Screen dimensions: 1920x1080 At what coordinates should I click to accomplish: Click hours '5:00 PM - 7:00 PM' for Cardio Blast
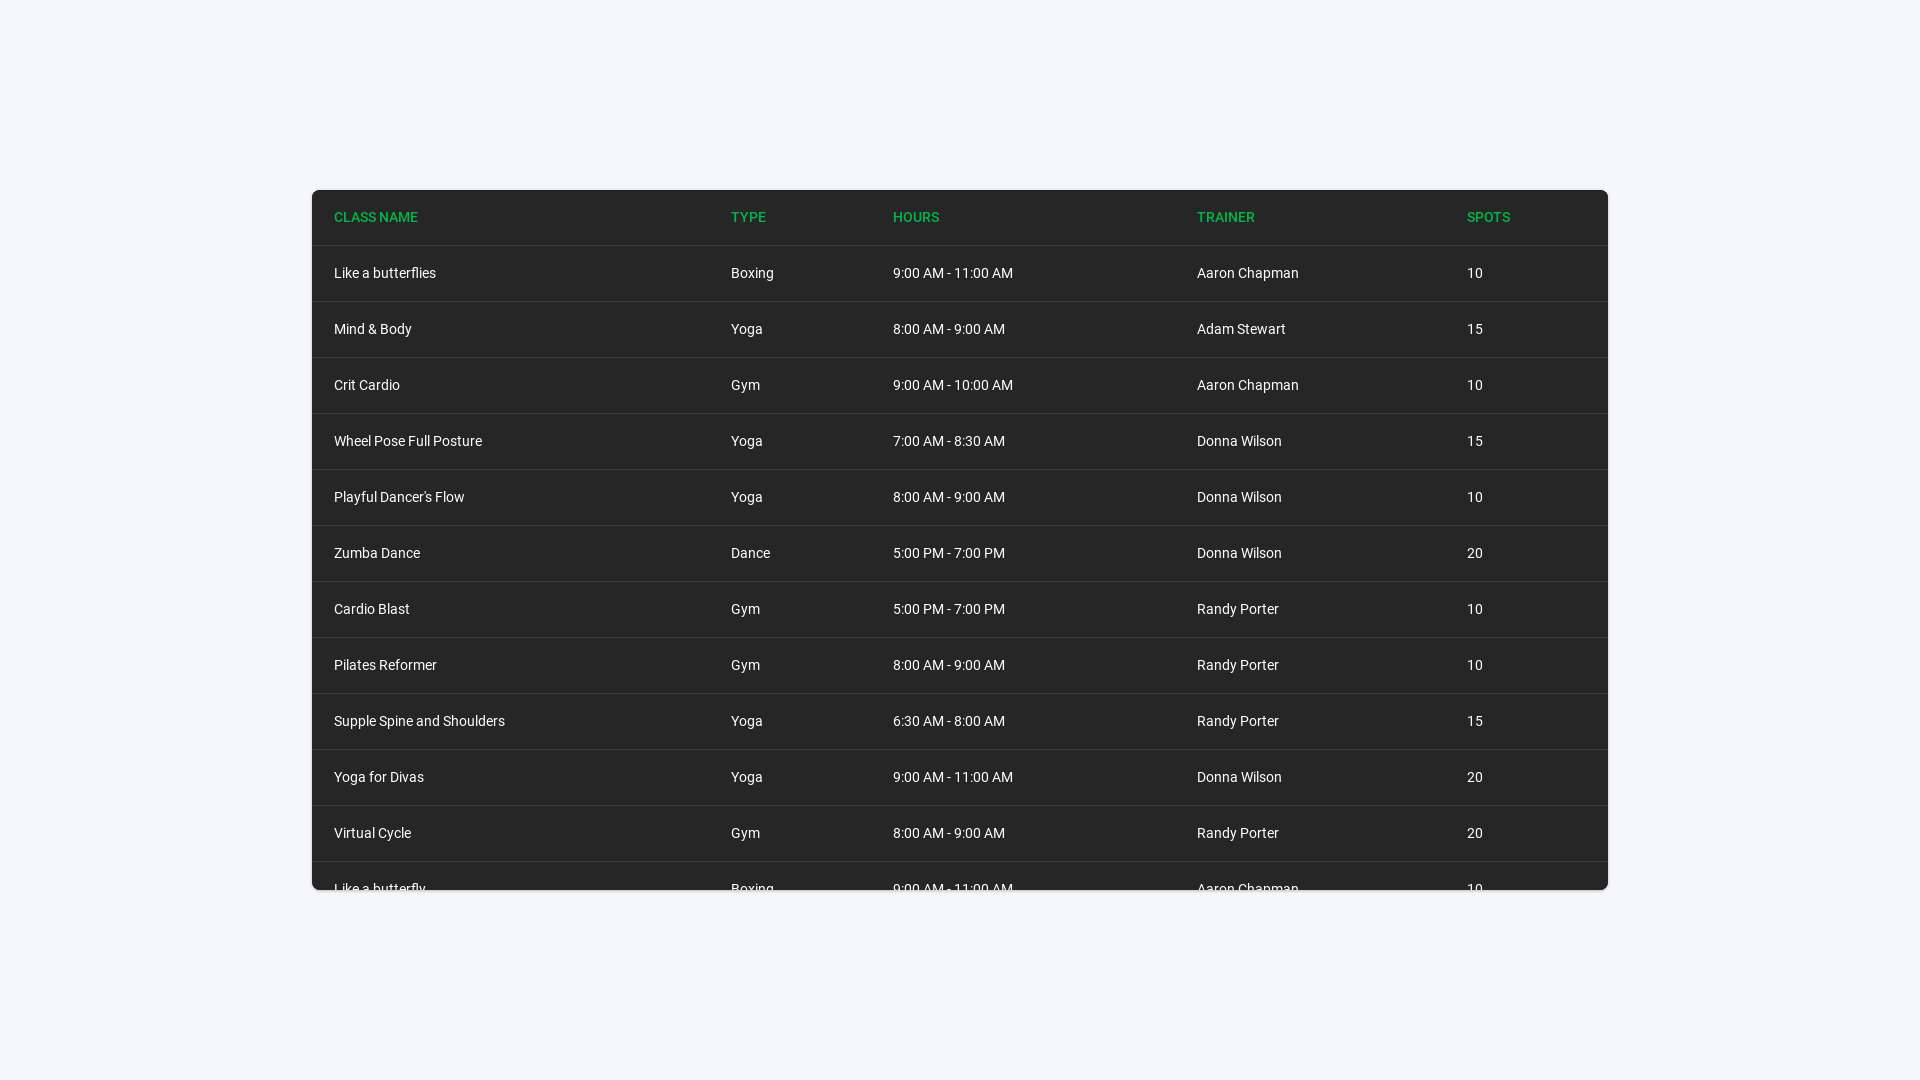coord(949,609)
